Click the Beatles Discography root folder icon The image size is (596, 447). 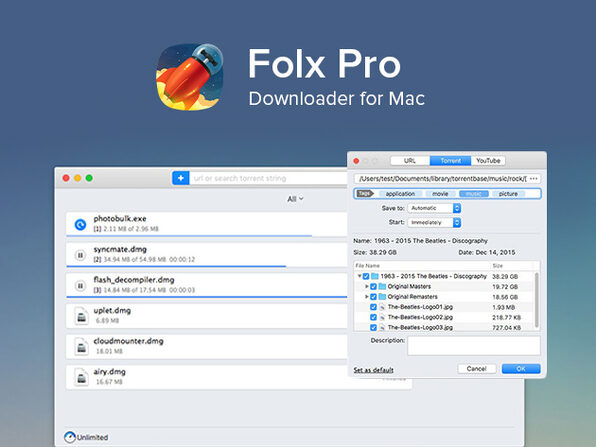[x=375, y=276]
